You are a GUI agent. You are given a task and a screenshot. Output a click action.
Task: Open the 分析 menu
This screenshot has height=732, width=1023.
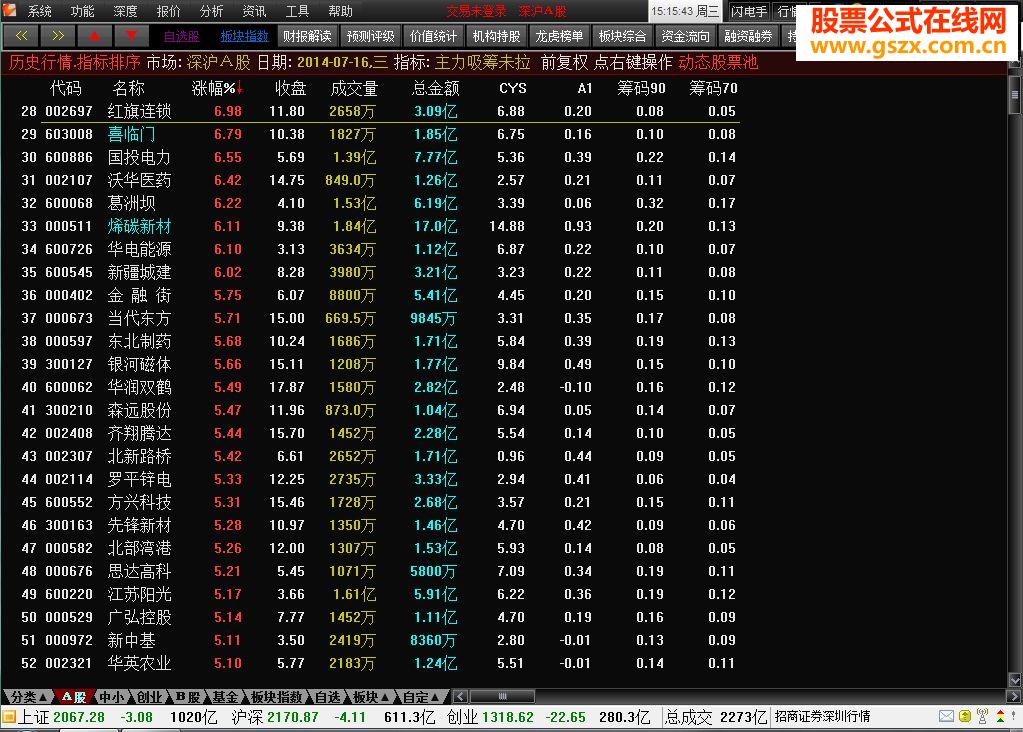[211, 11]
